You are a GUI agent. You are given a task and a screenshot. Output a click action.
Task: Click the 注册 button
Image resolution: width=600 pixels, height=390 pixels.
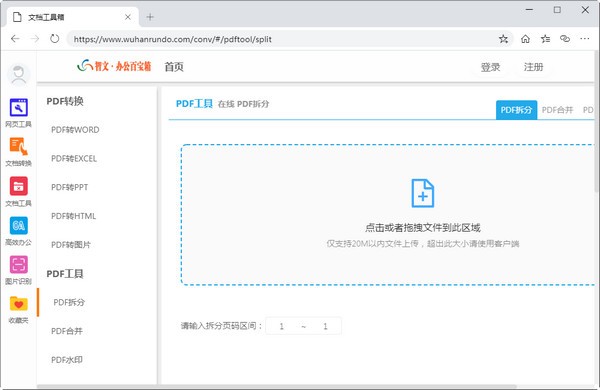(x=533, y=67)
